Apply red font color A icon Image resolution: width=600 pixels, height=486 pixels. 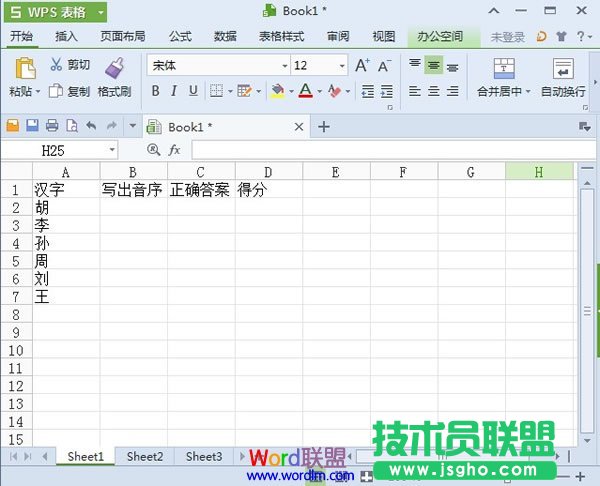point(305,91)
